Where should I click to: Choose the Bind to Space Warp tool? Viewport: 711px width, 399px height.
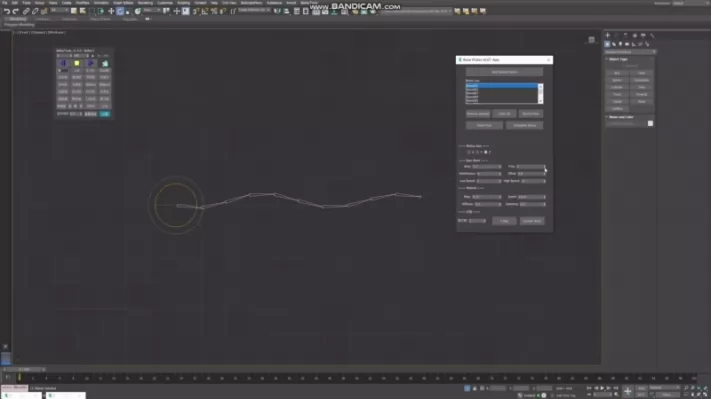click(44, 11)
